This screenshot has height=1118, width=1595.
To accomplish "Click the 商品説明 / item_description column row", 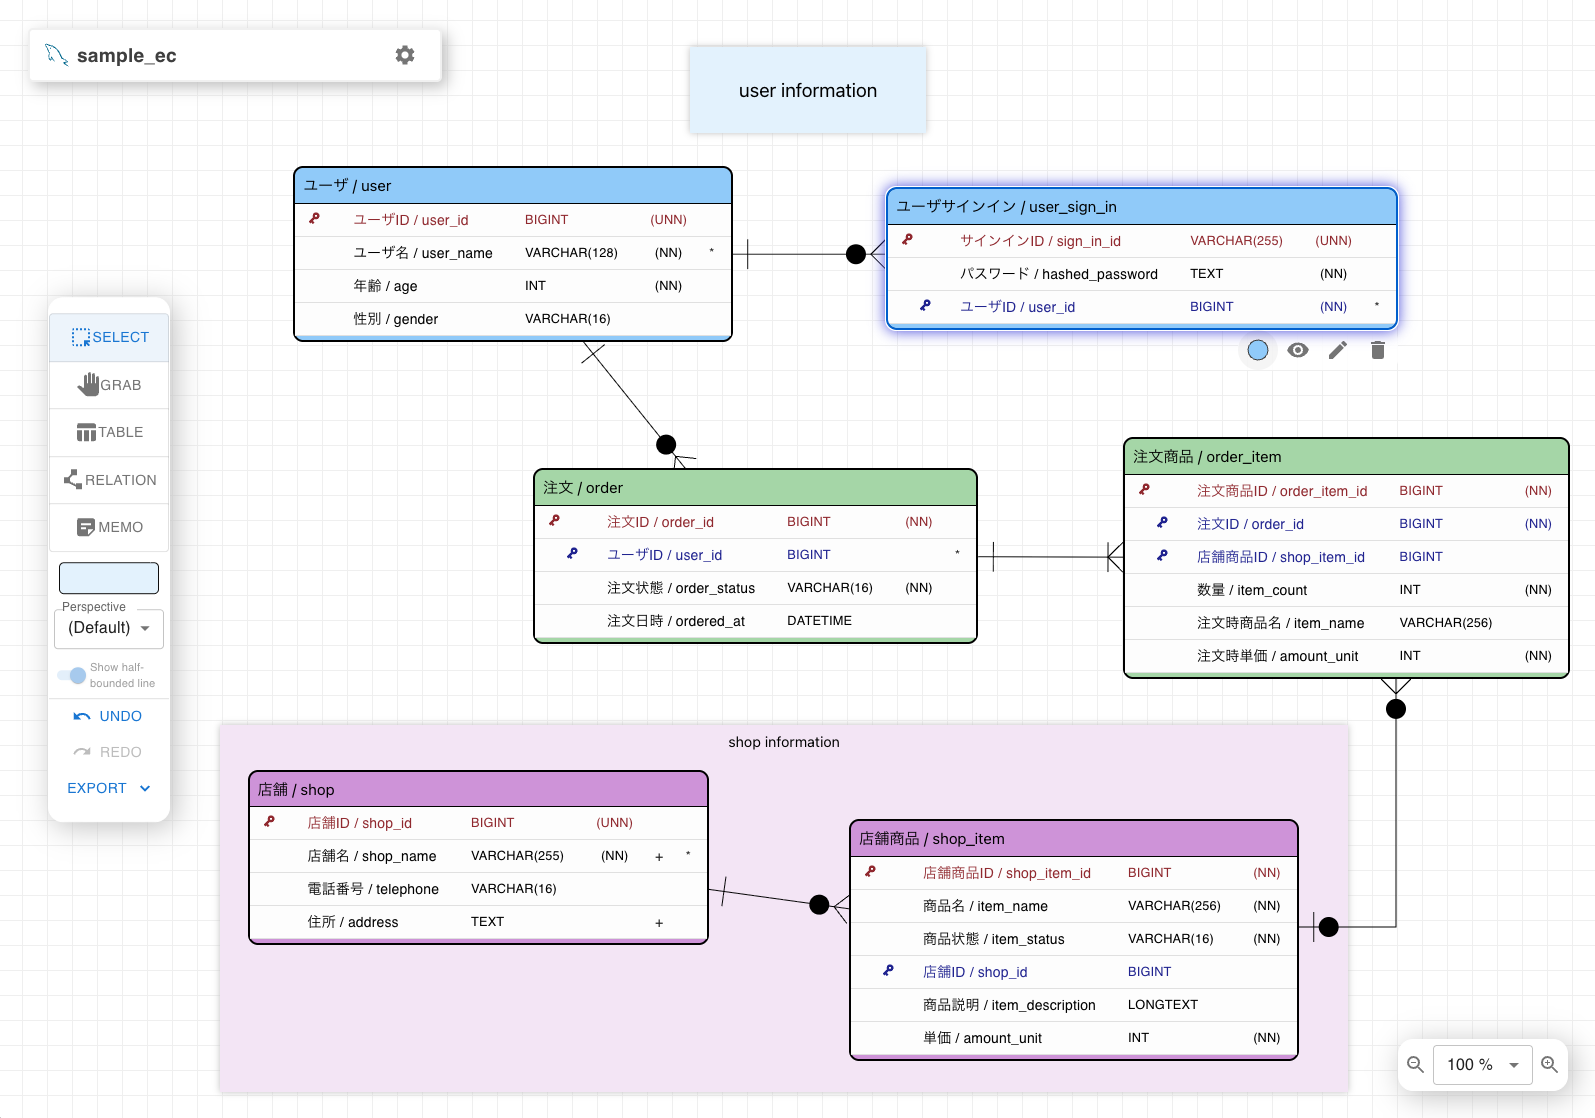I will 1074,1005.
